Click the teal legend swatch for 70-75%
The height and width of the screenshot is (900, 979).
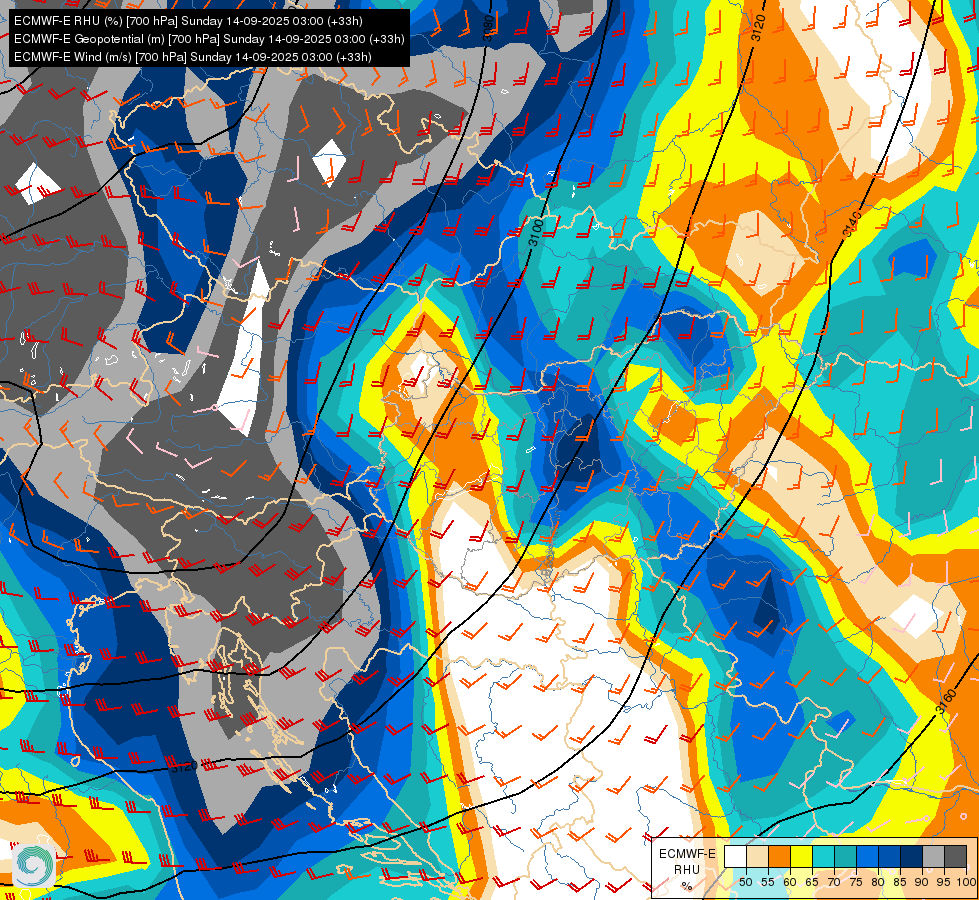tap(845, 856)
